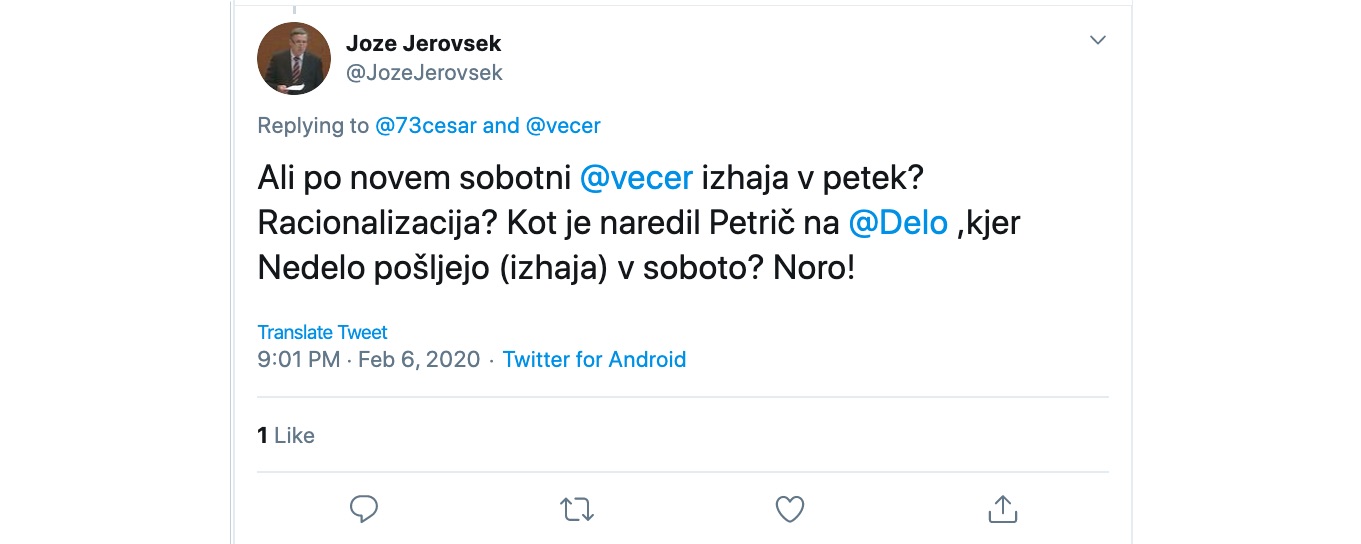Open the @JozeJerovsek handle link

click(424, 73)
